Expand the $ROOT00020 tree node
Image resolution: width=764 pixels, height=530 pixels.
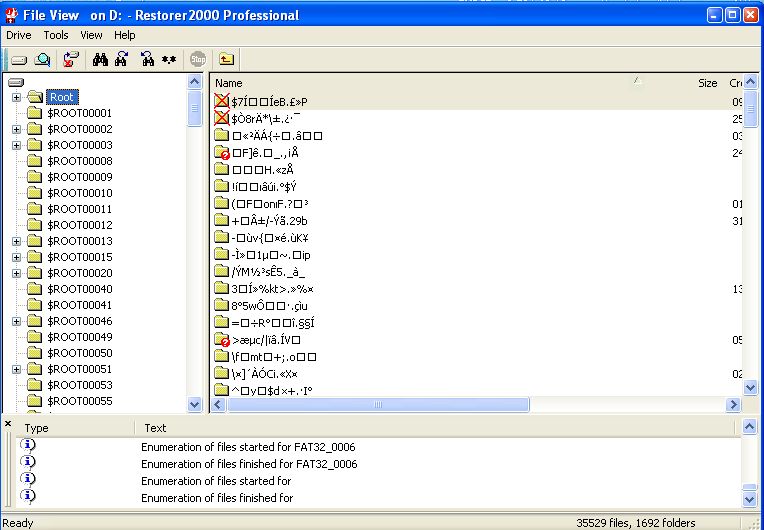pyautogui.click(x=17, y=273)
